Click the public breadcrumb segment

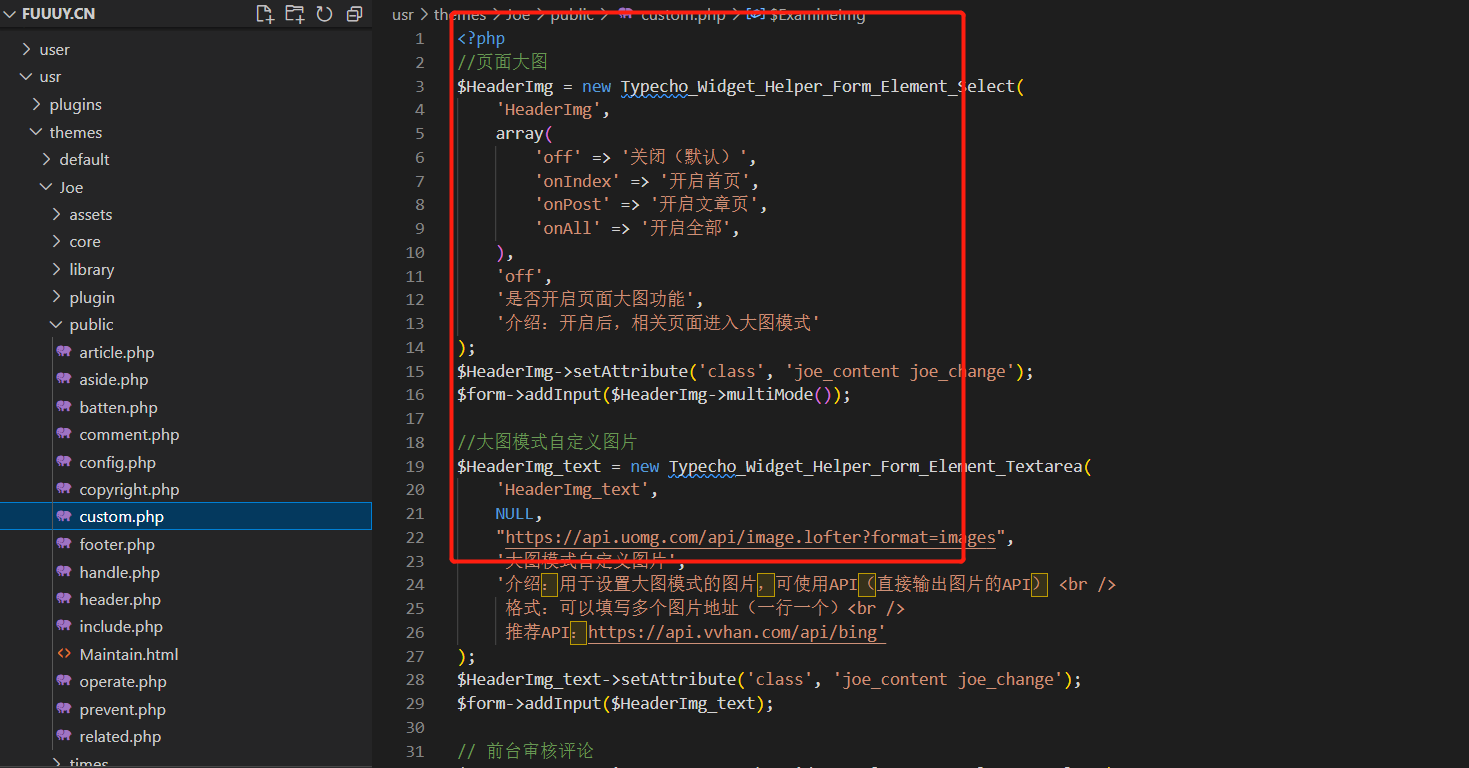(x=572, y=15)
